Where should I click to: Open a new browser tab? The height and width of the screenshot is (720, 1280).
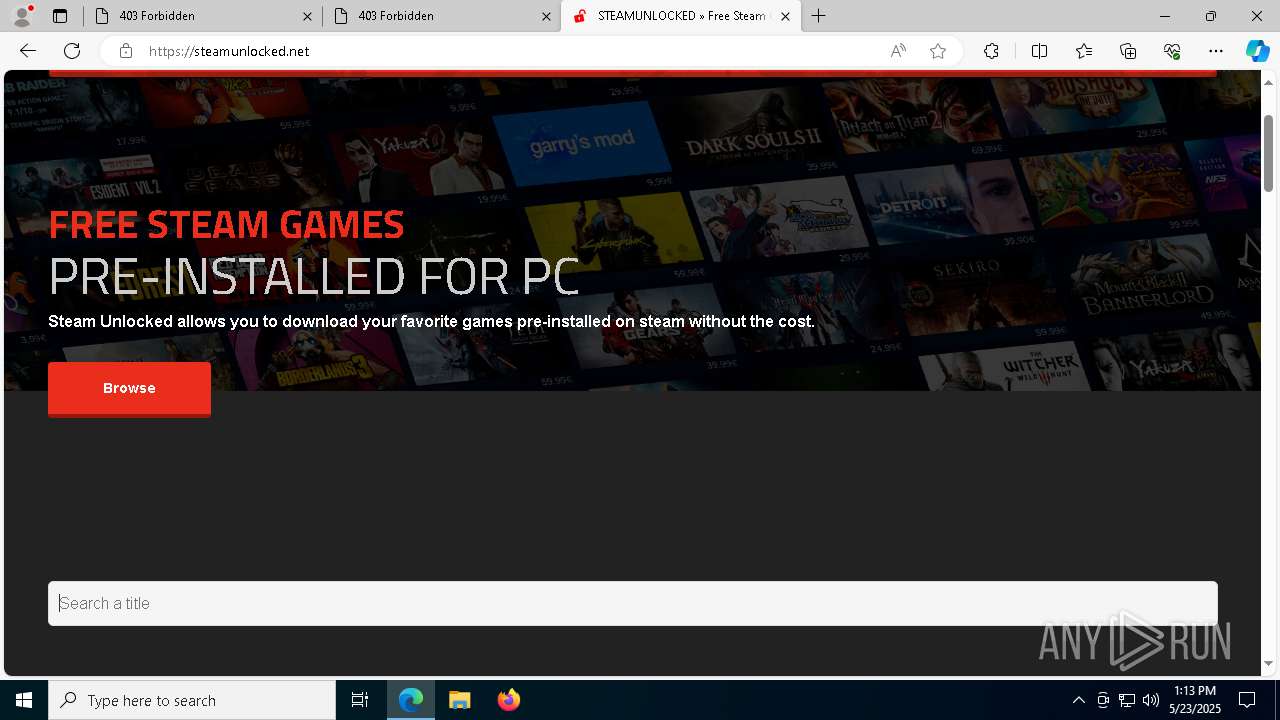point(819,16)
